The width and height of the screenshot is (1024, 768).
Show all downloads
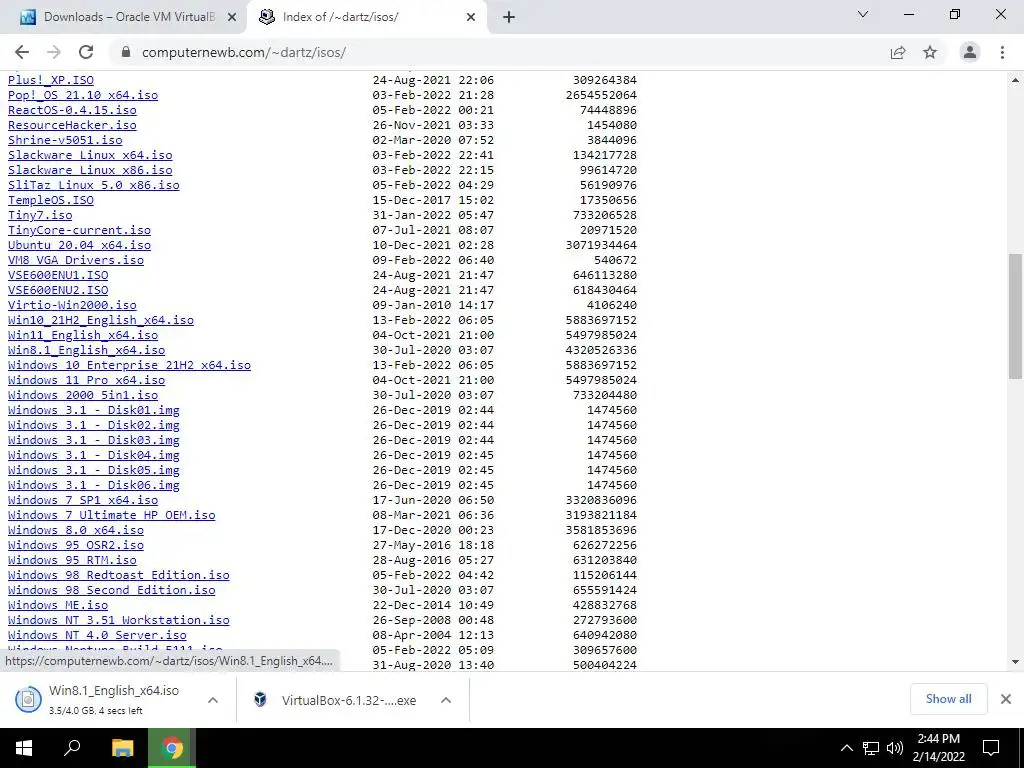[948, 699]
